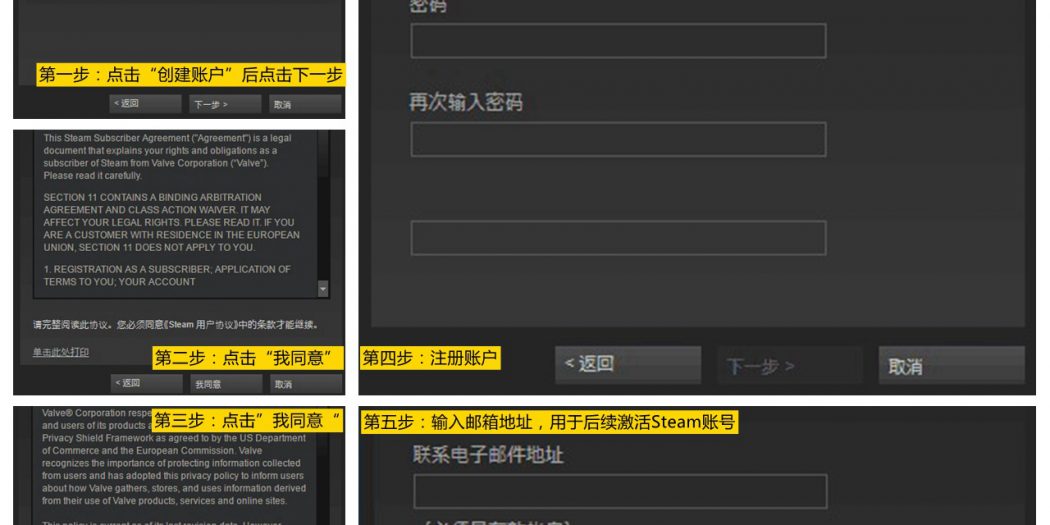Click < 返回 button left of small 下一步

(x=145, y=104)
